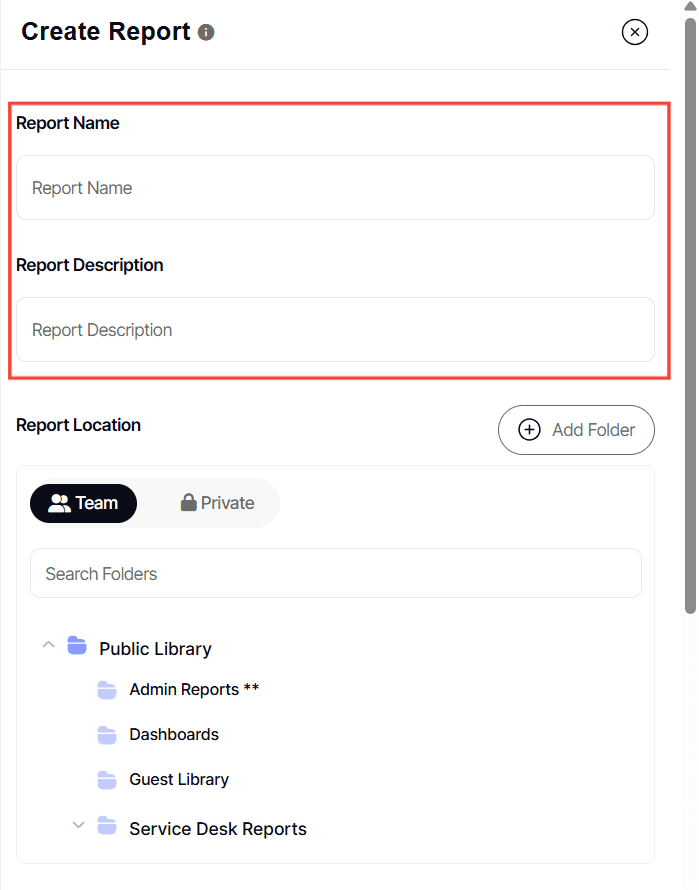Close the Create Report panel
The width and height of the screenshot is (699, 890).
(635, 32)
